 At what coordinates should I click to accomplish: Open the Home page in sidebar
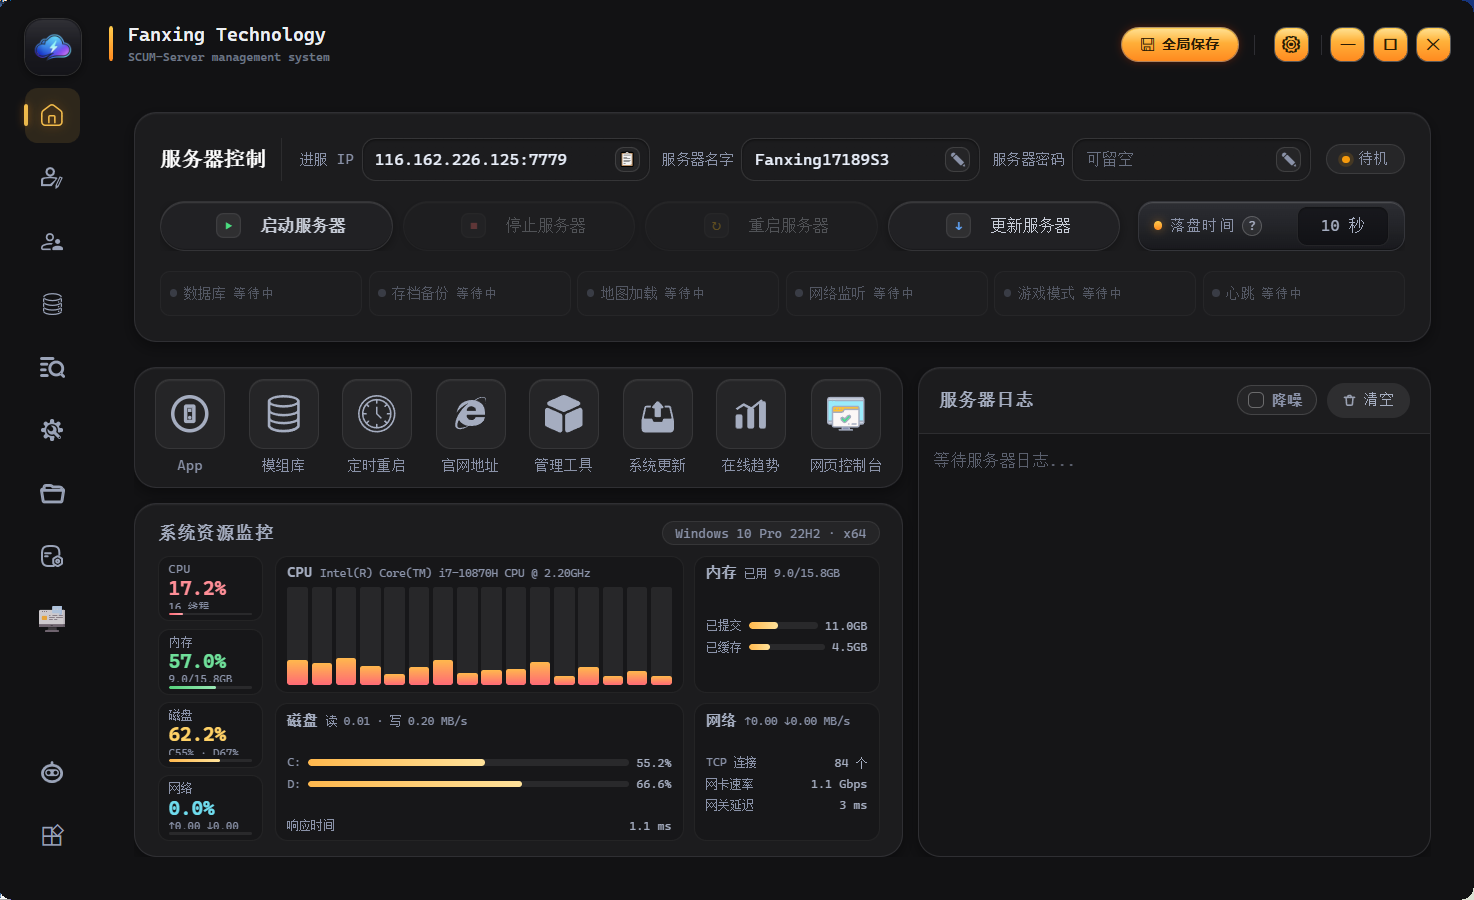pos(52,116)
